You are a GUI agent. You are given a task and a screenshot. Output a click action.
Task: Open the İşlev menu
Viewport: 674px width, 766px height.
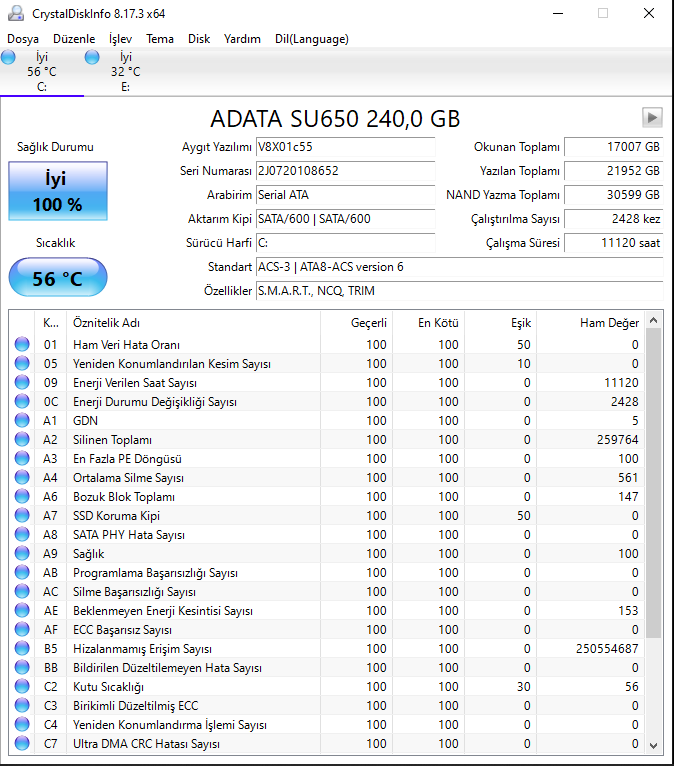[120, 39]
